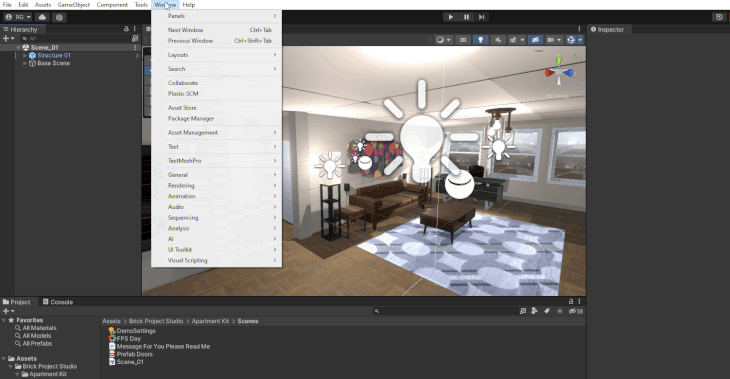Toggle Gizmos in the Scene view
Viewport: 730px width, 379px height.
(571, 40)
